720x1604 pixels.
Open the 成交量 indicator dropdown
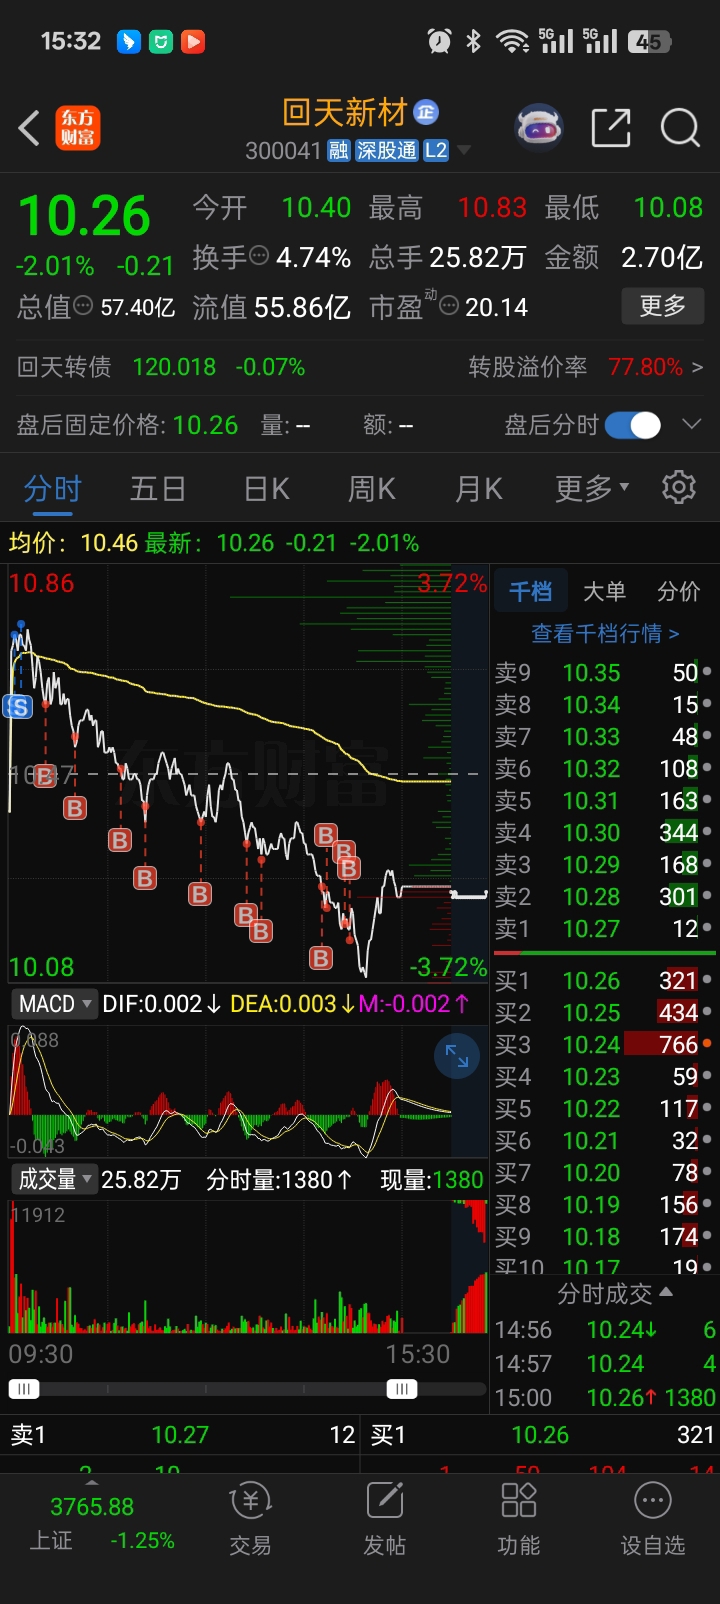click(x=54, y=1179)
